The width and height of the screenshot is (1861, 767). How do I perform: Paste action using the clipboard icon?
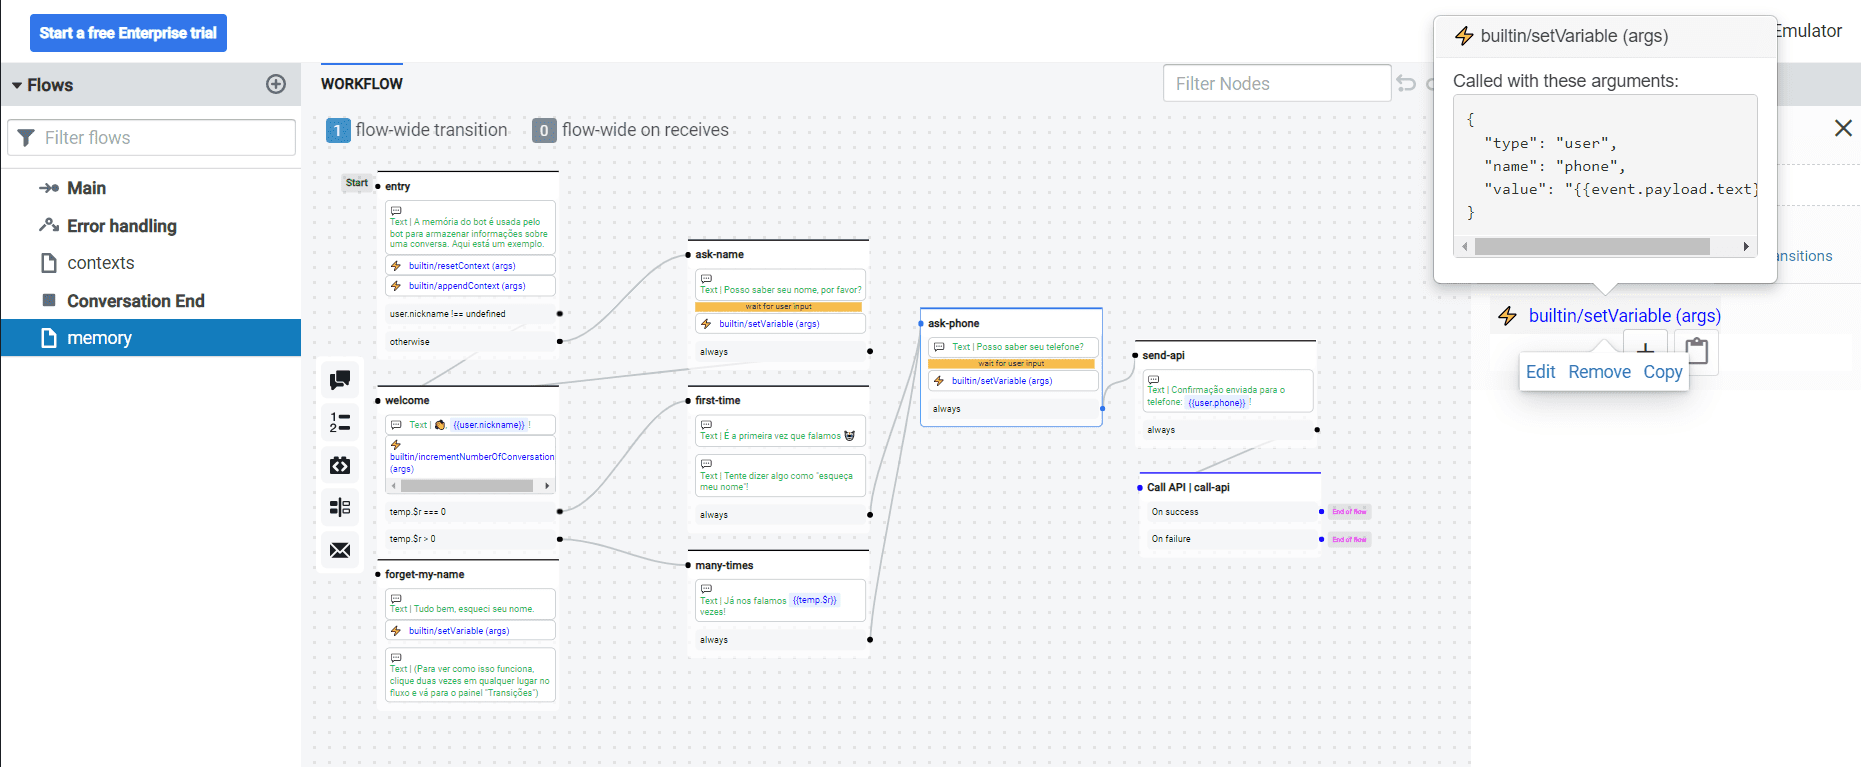click(x=1697, y=351)
